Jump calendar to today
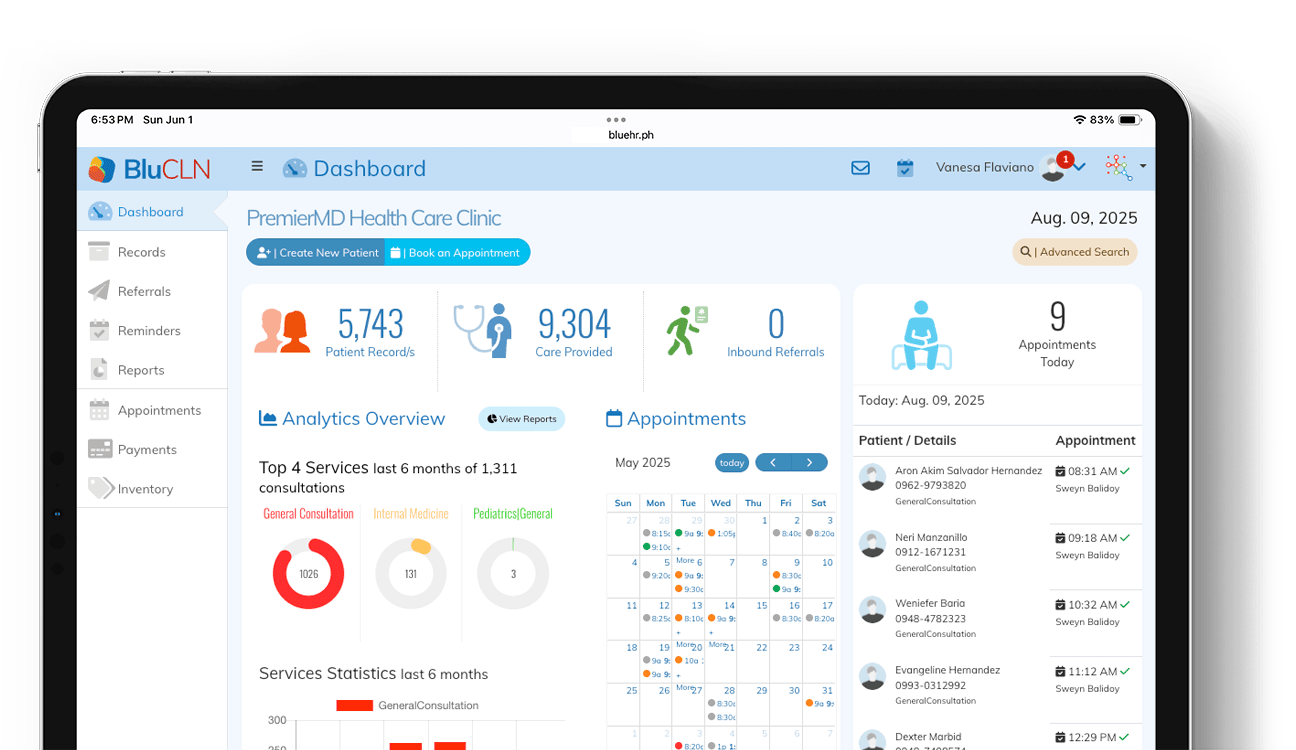Viewport: 1296px width, 750px height. pos(732,463)
